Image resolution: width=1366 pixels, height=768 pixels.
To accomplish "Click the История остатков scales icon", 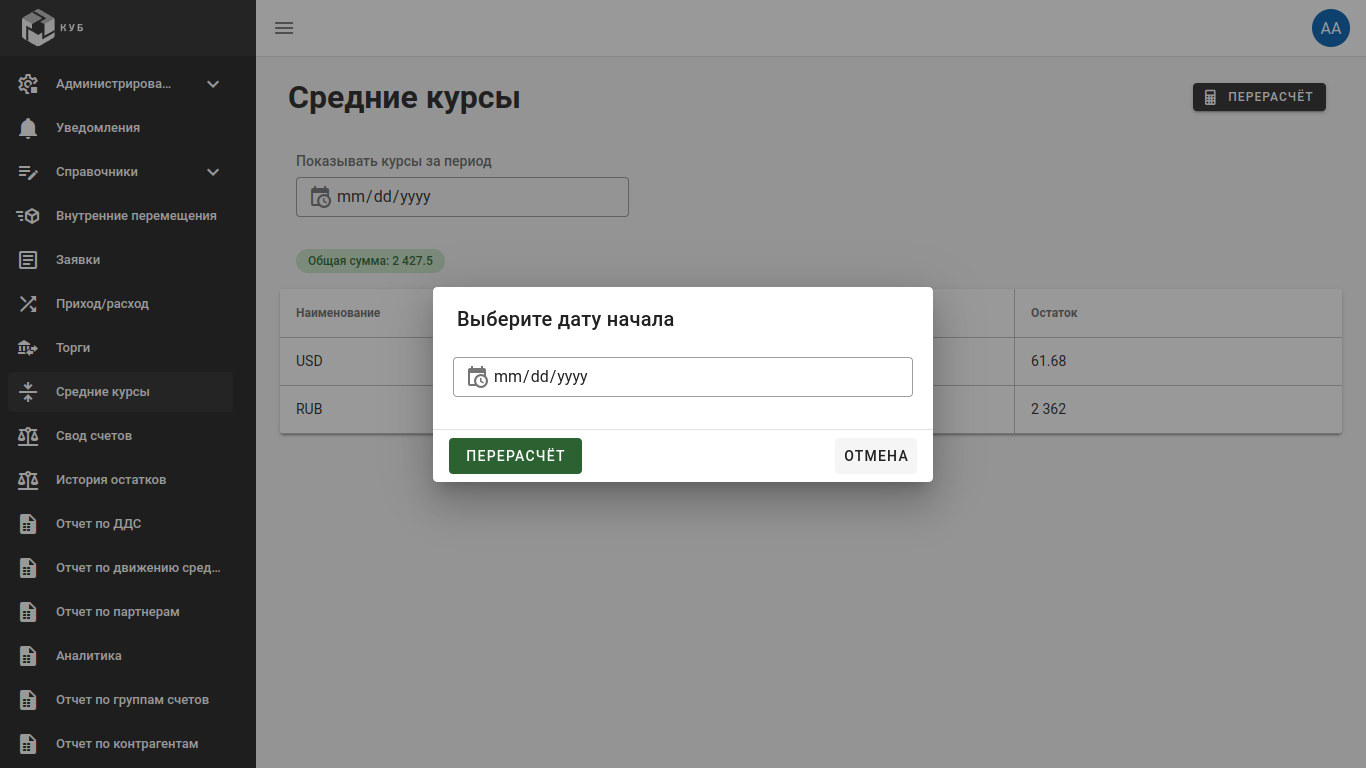I will coord(28,480).
